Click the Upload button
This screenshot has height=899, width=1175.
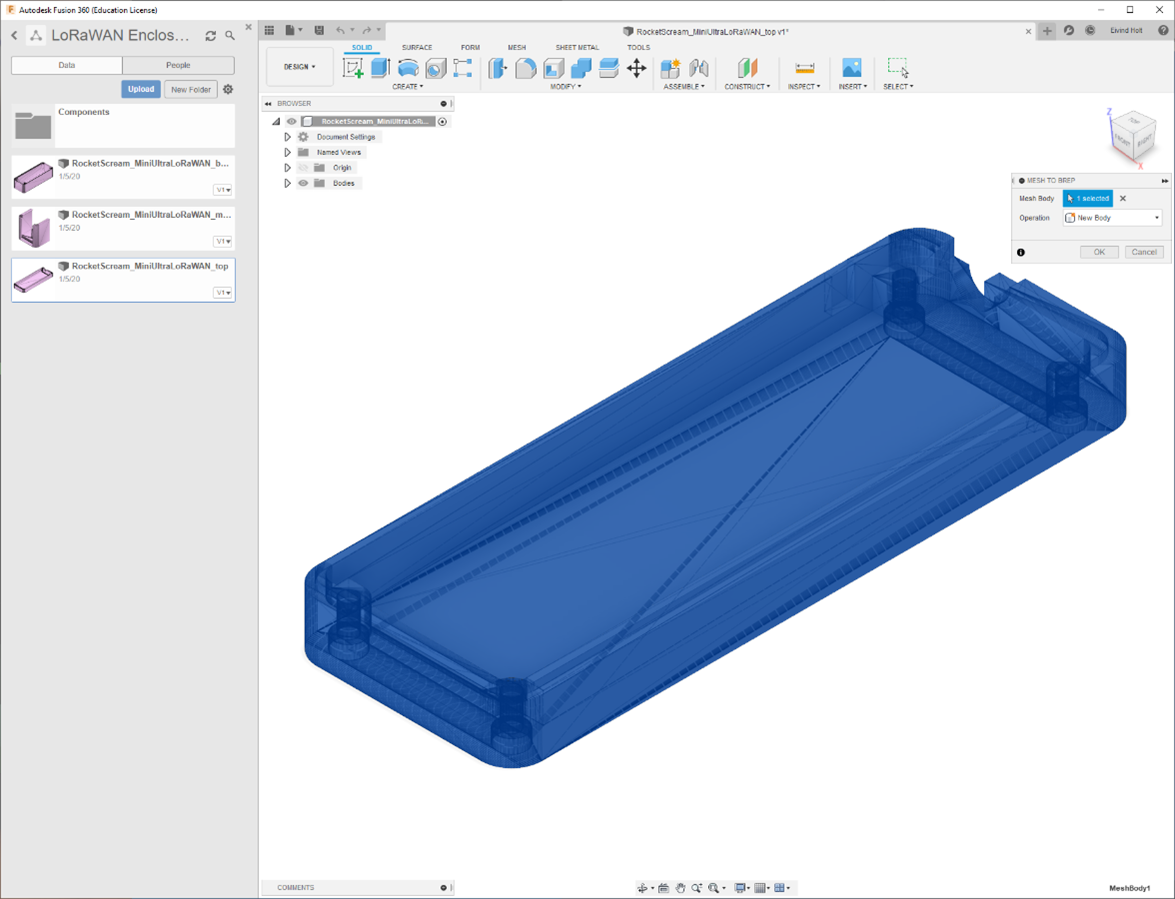coord(141,89)
